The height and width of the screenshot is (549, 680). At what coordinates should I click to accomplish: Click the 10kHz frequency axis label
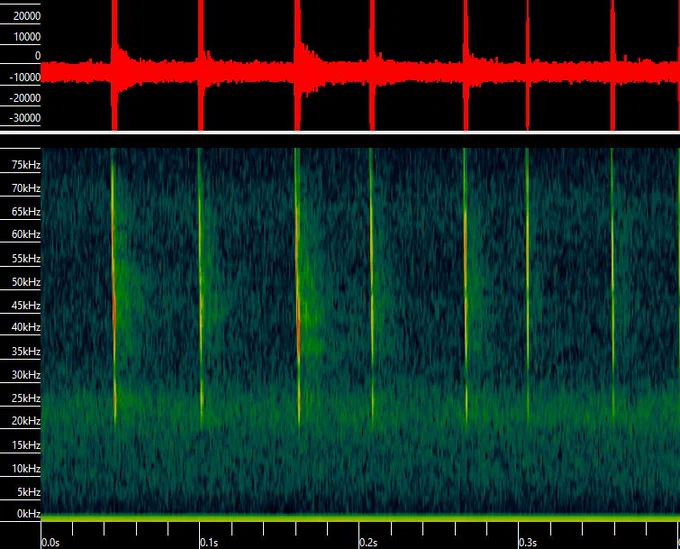click(26, 469)
